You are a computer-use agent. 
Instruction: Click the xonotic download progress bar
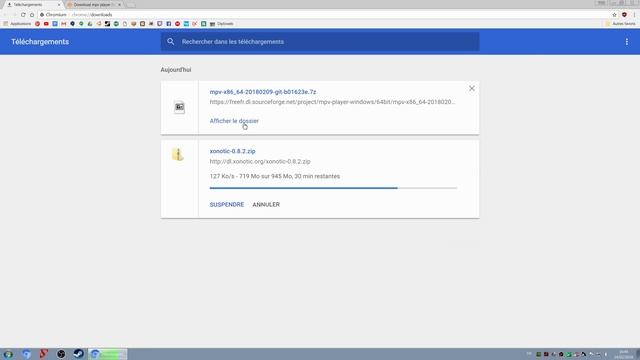333,188
